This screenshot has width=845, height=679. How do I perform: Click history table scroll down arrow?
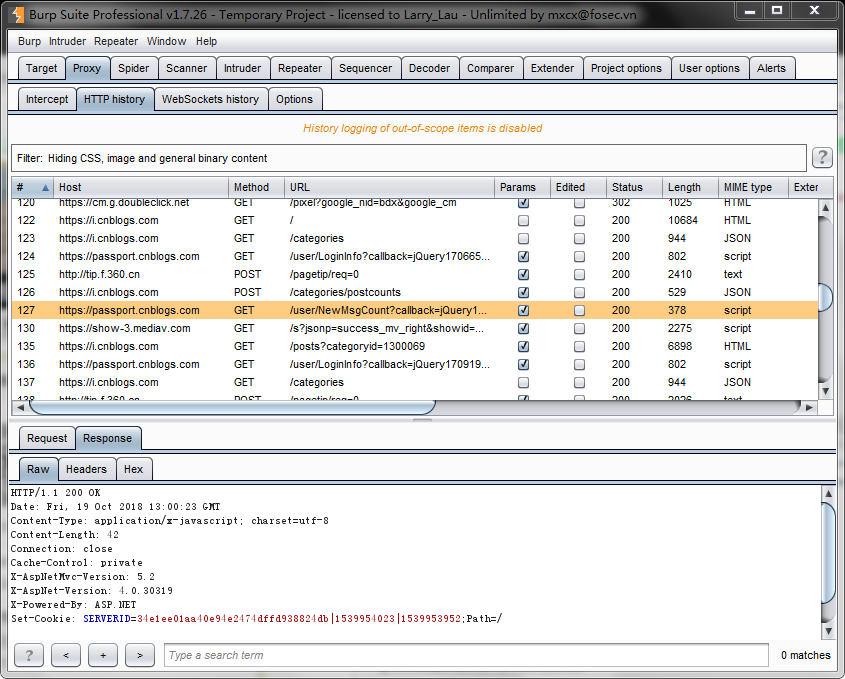click(825, 391)
